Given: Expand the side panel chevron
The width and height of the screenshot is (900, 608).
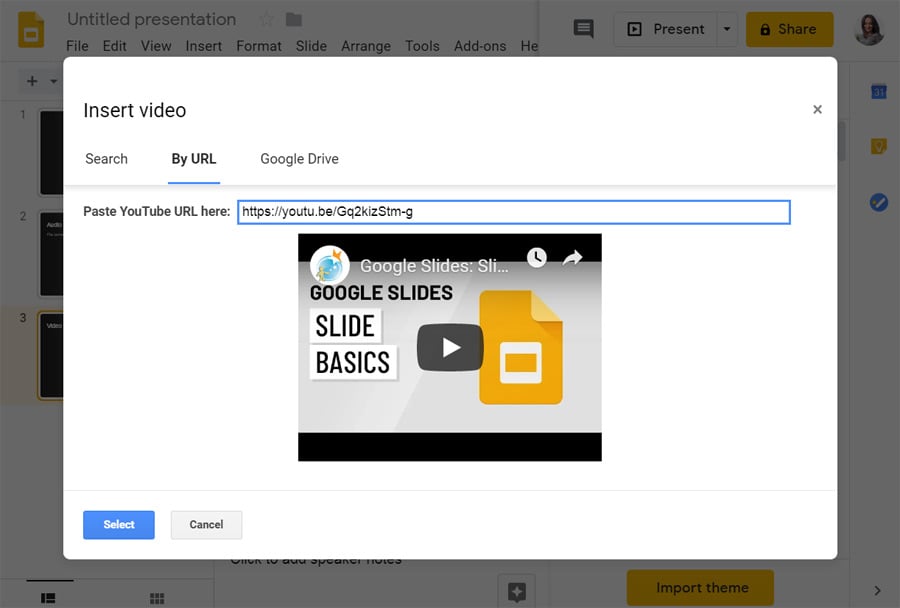Looking at the screenshot, I should pos(877,591).
